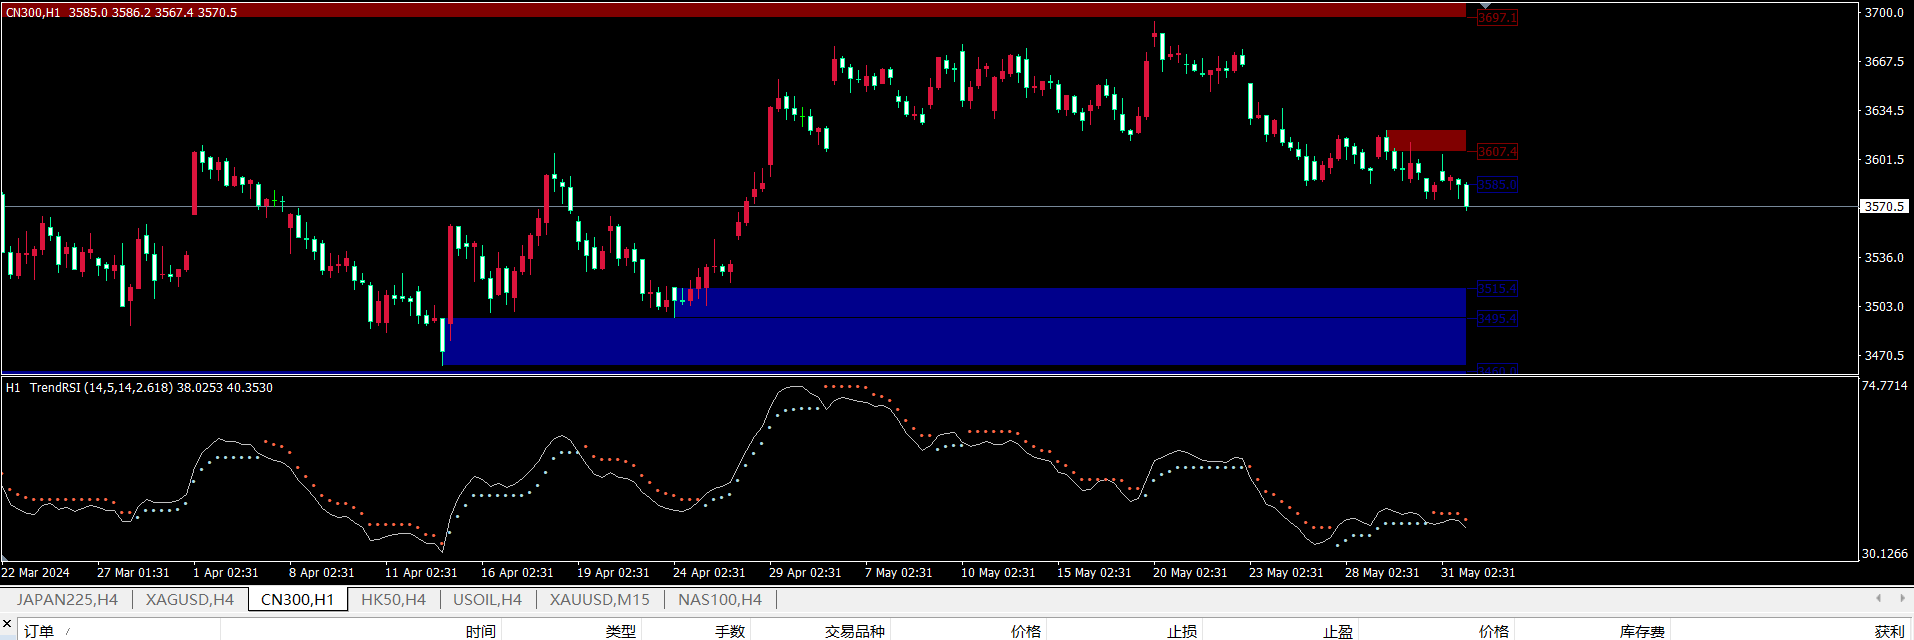Click the 3667.5 price scale value
Image resolution: width=1914 pixels, height=640 pixels.
pyautogui.click(x=1884, y=61)
